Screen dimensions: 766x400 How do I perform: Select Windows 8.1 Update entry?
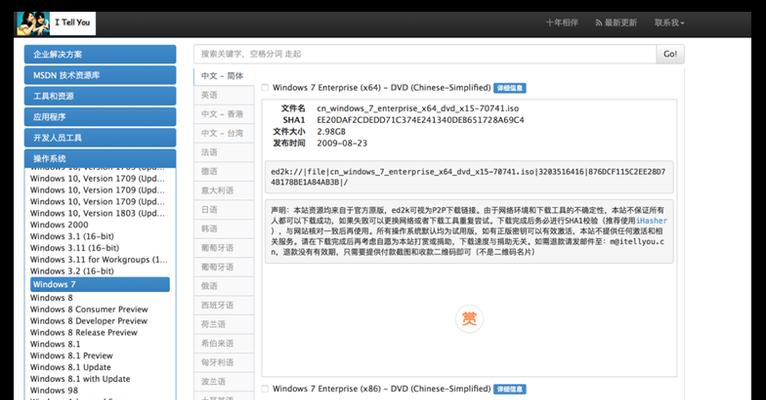[x=70, y=367]
